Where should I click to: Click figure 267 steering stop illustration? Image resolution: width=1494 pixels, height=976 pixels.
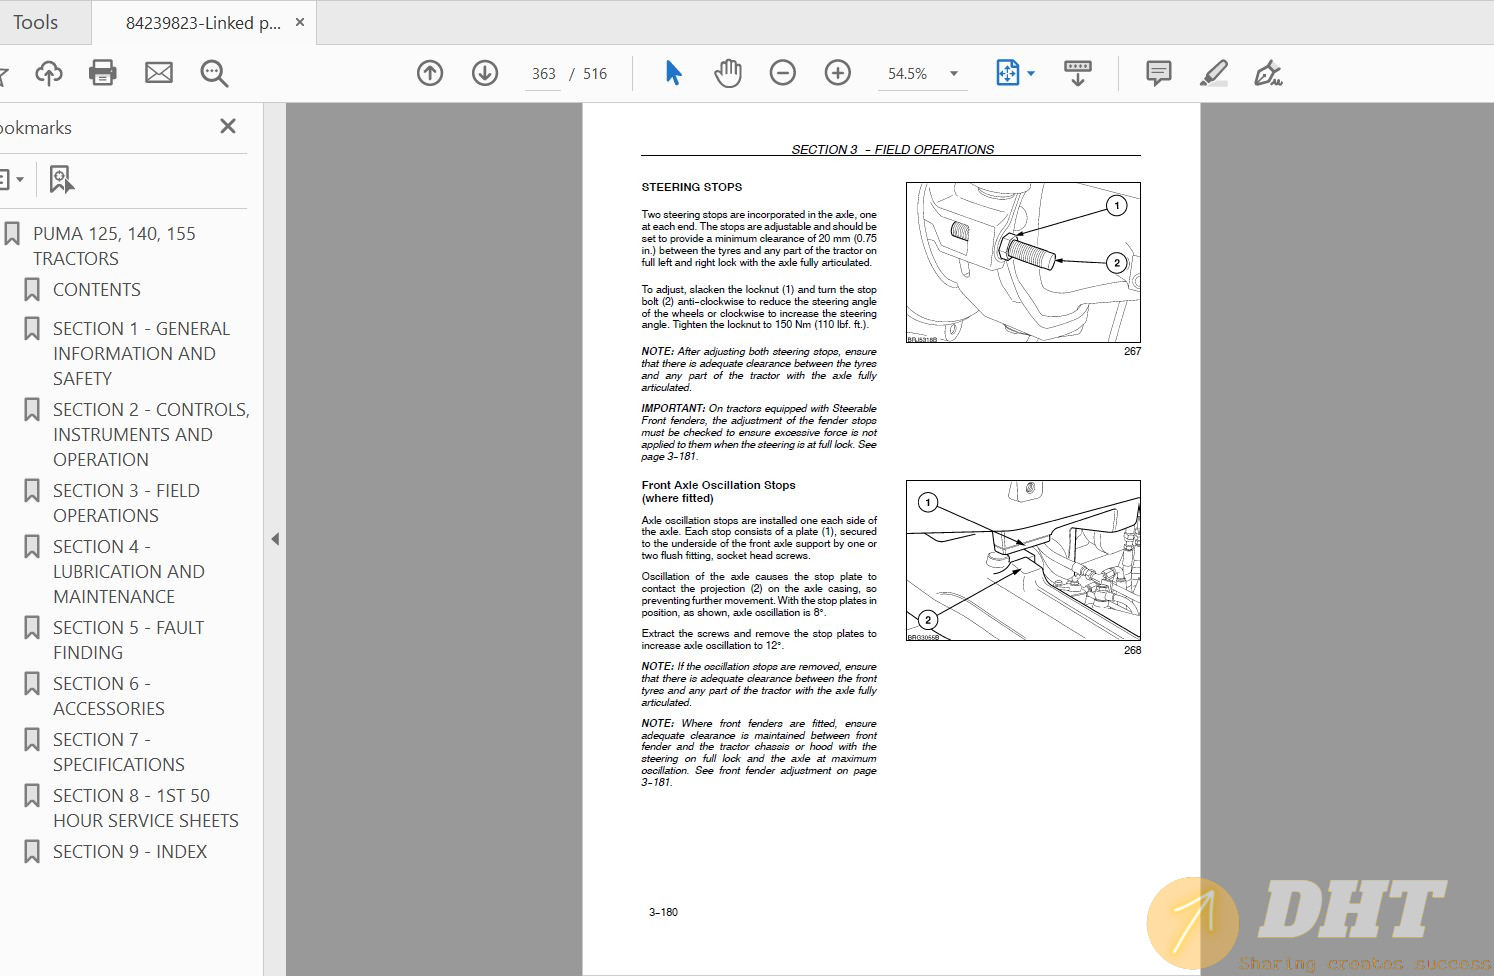pos(1023,263)
